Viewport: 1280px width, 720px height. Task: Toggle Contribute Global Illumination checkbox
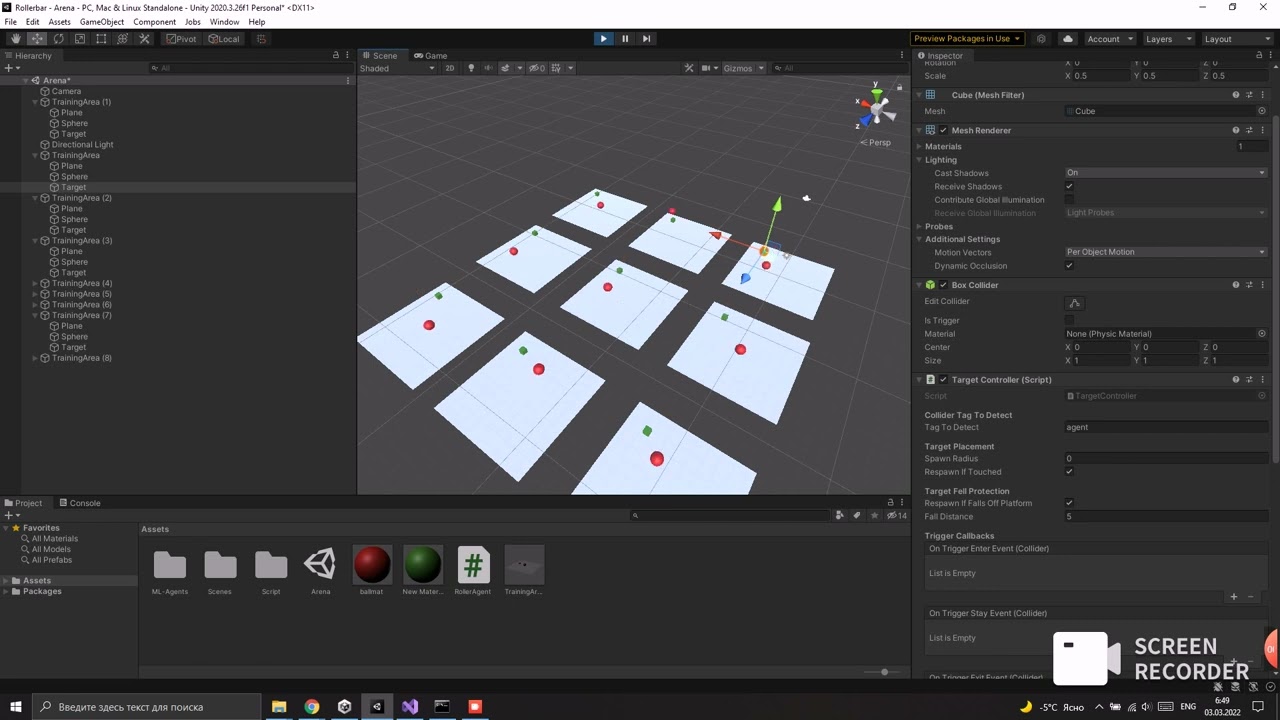click(1070, 200)
